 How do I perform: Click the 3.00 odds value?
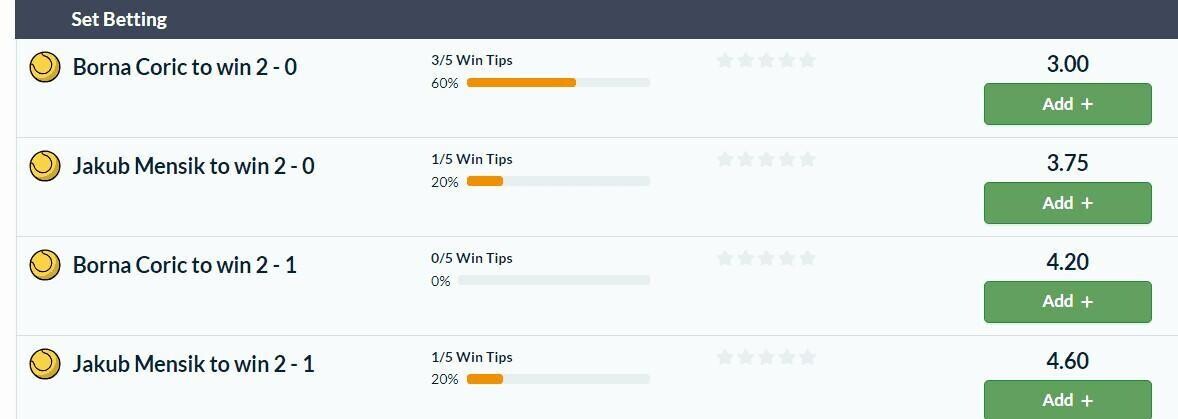pos(1068,64)
